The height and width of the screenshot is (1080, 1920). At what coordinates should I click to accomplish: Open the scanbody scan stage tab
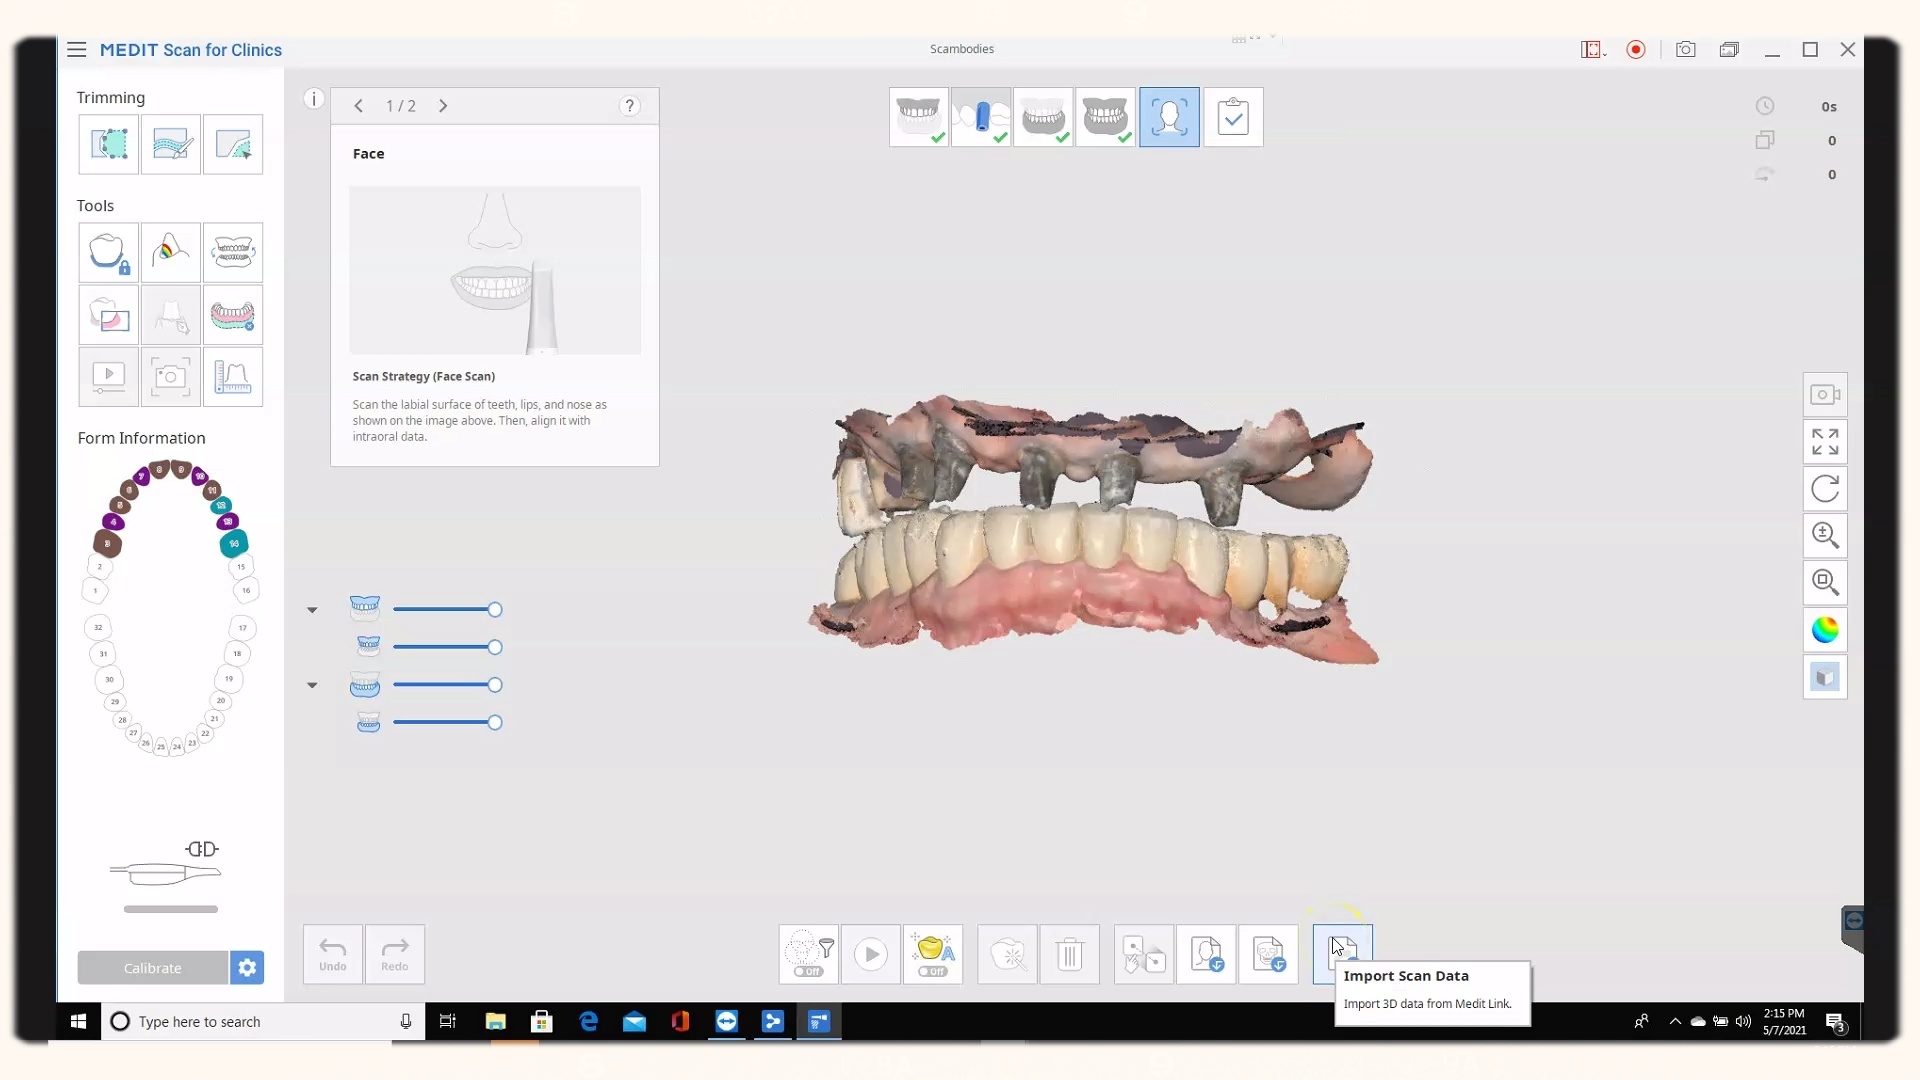coord(981,117)
